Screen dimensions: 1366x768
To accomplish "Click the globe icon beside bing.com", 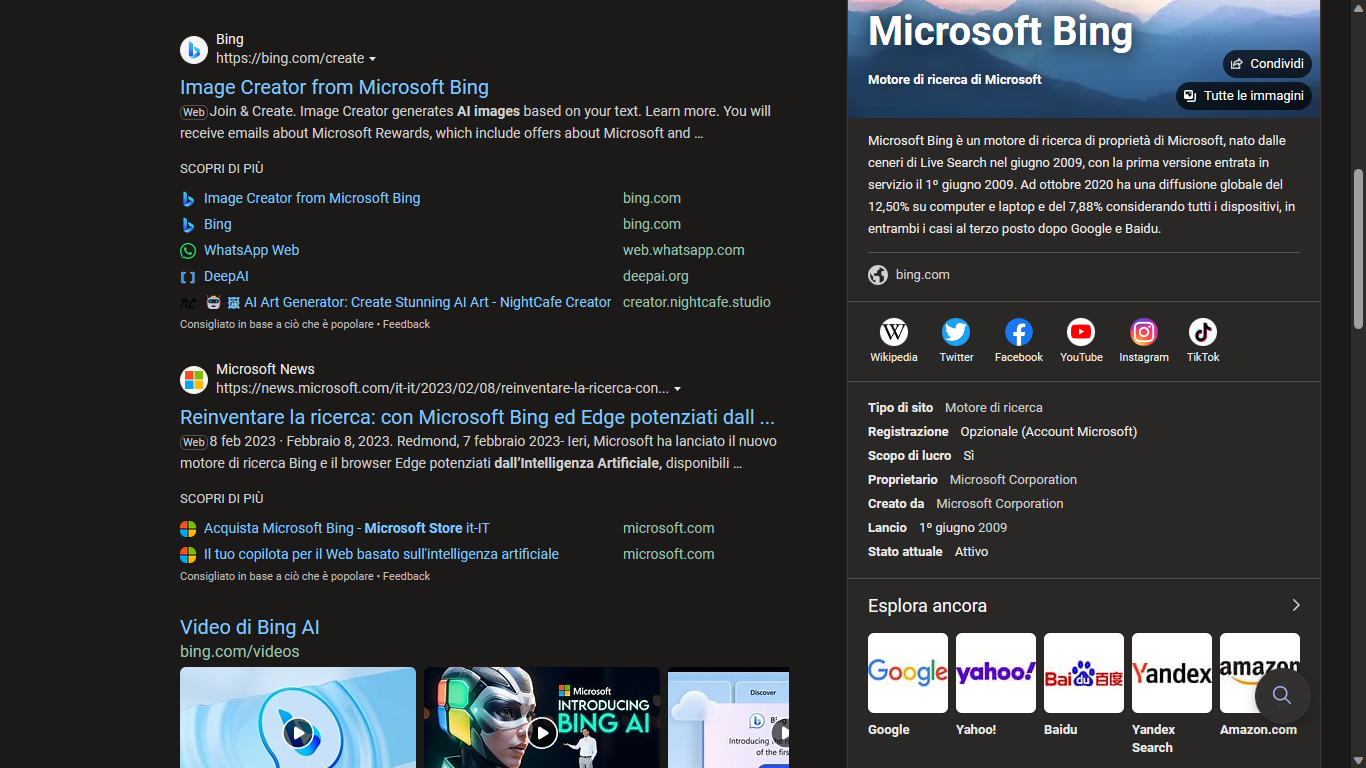I will (878, 275).
